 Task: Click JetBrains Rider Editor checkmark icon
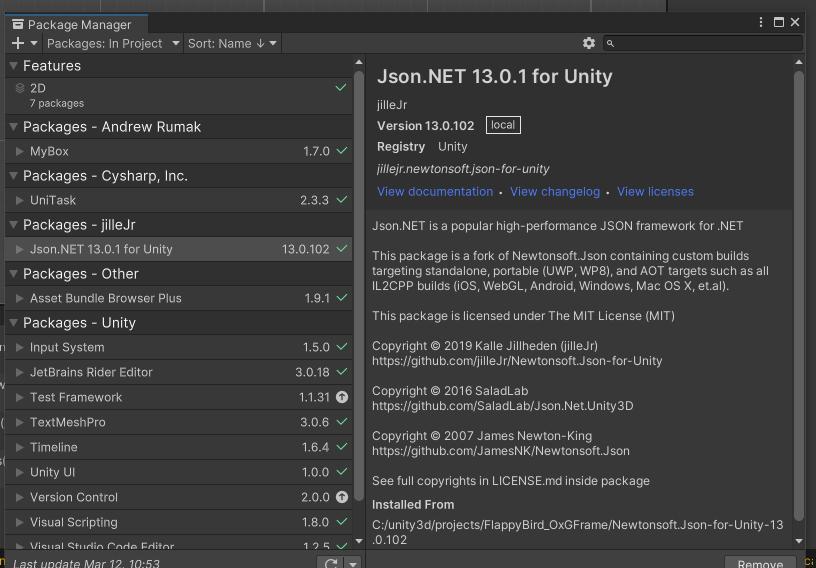(x=341, y=372)
